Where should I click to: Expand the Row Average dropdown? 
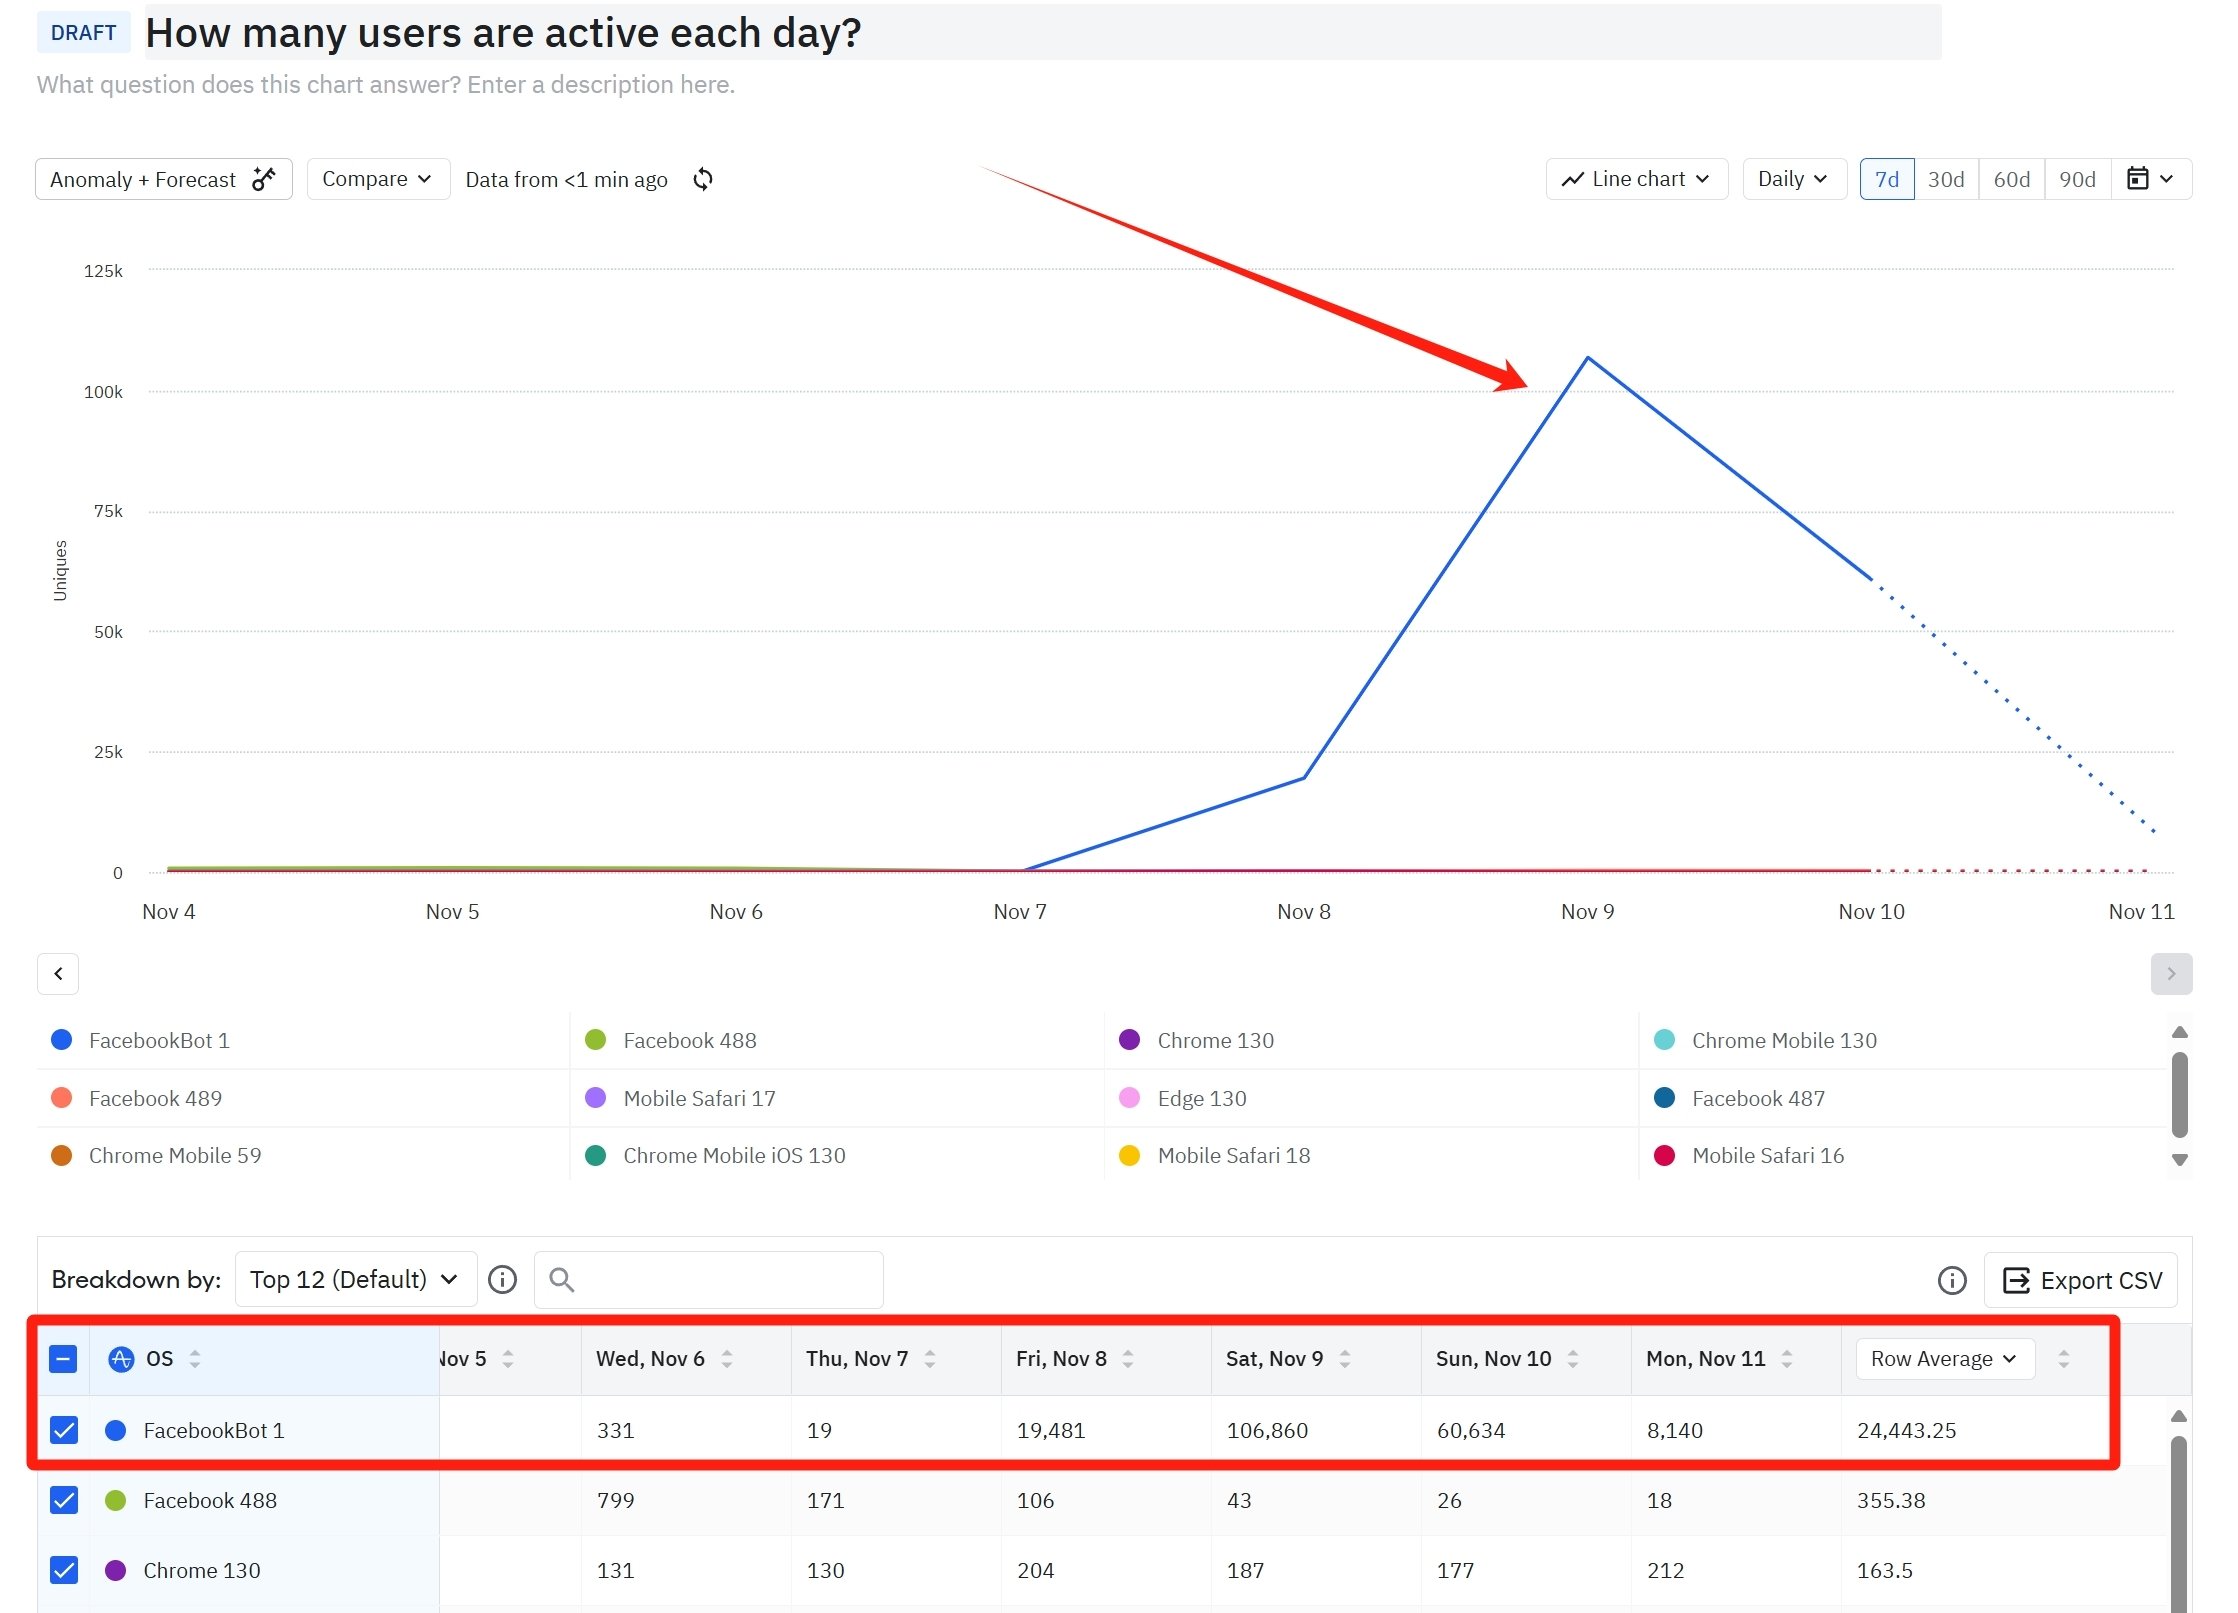click(x=1944, y=1359)
